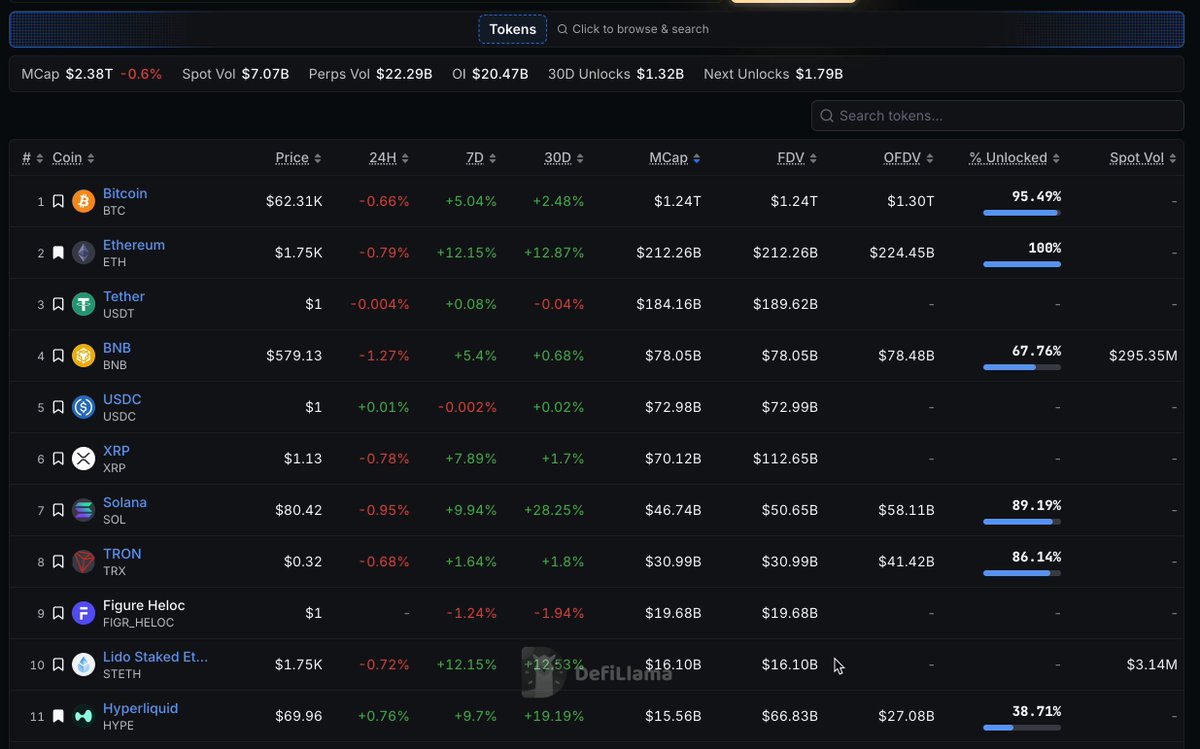Click the Ethereum coin logo icon
1200x749 pixels.
tap(83, 253)
